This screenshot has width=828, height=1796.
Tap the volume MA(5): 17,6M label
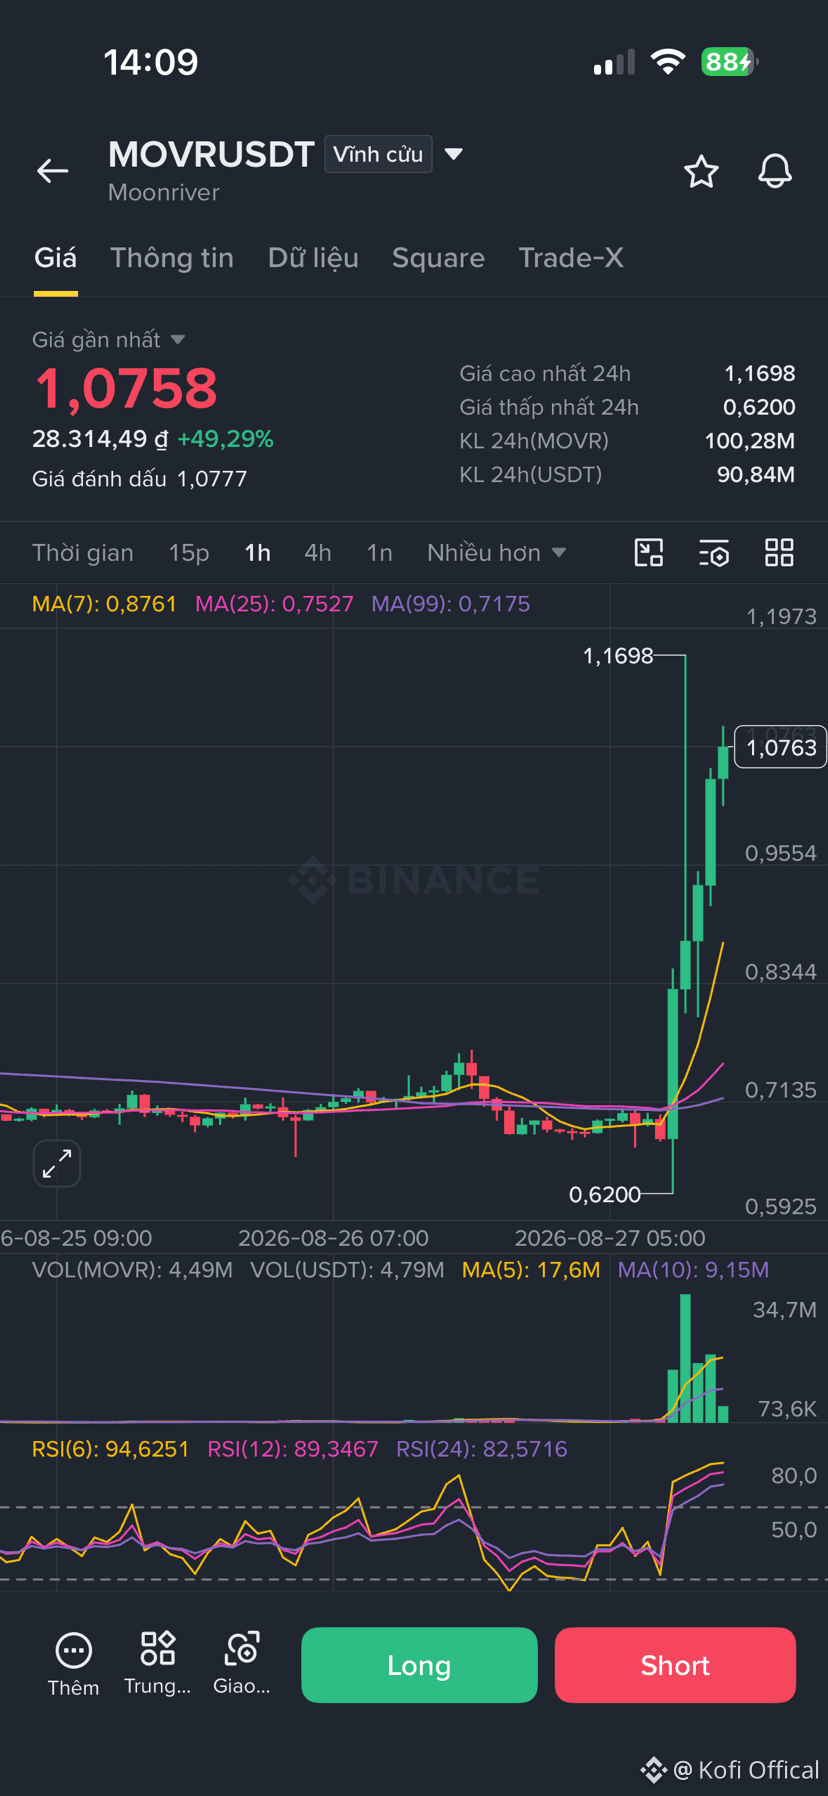531,1270
